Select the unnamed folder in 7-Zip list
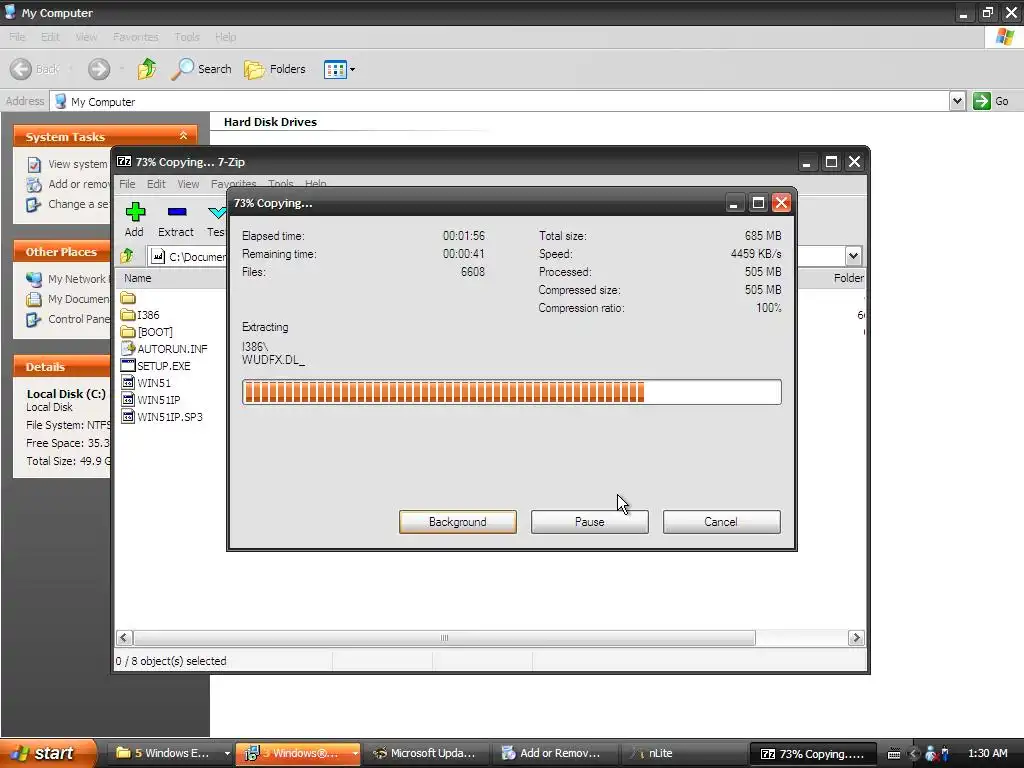1024x768 pixels. tap(128, 298)
